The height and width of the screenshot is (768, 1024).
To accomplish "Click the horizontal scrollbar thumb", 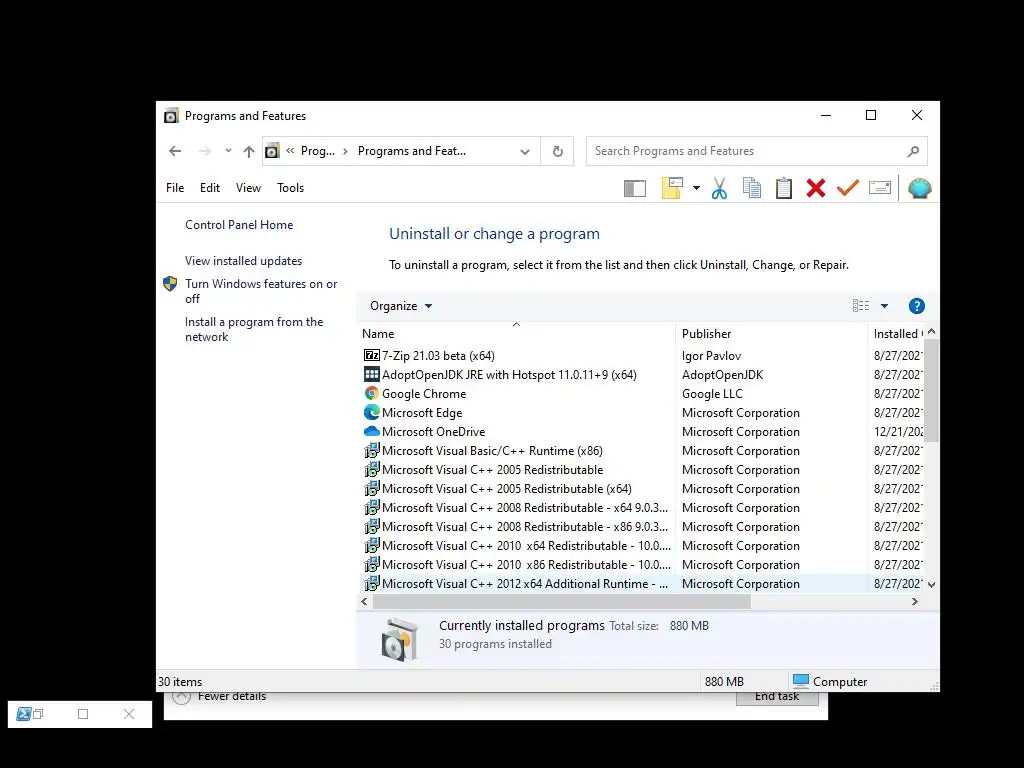I will [562, 601].
